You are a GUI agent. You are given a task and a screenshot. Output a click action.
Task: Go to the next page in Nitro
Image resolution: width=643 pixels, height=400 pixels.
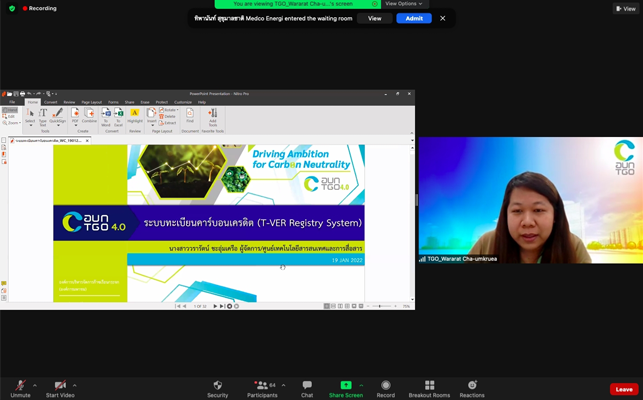point(215,306)
